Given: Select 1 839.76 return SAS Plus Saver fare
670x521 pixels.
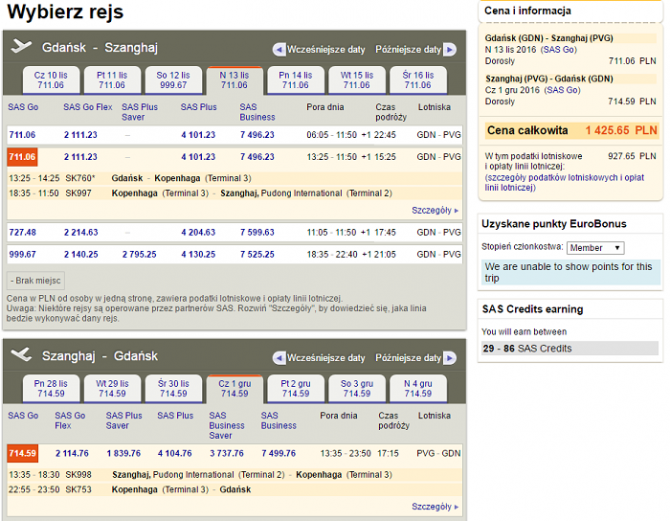Looking at the screenshot, I should 123,453.
